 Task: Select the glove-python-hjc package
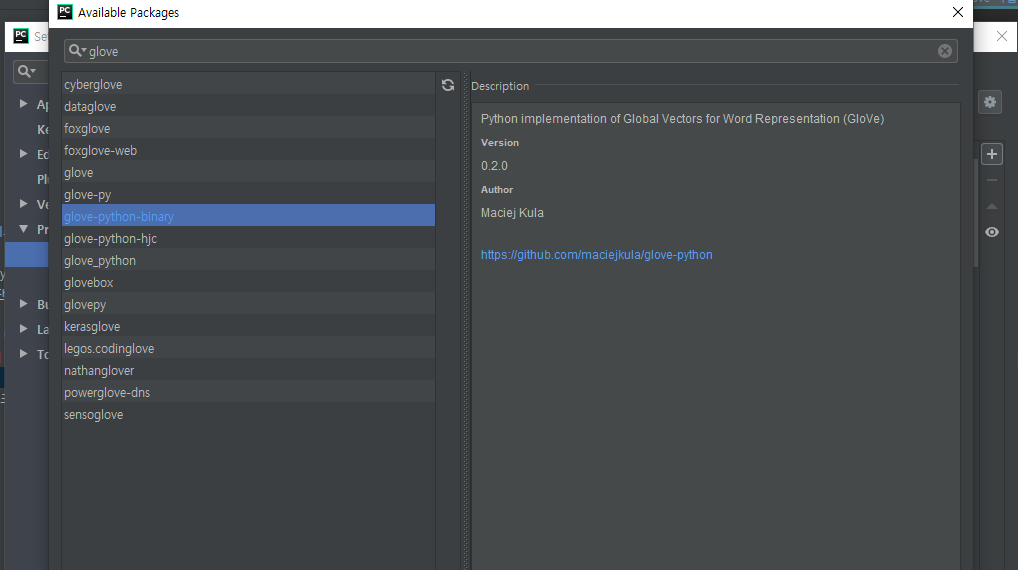[x=249, y=238]
